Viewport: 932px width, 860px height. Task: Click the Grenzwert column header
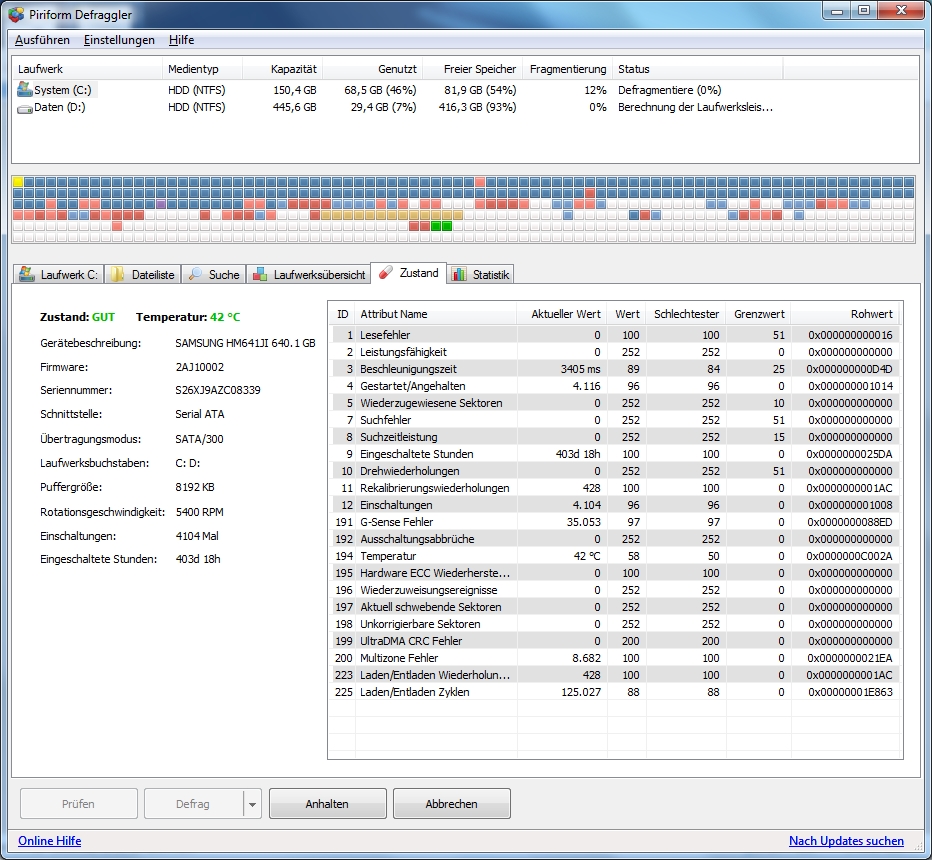tap(758, 314)
